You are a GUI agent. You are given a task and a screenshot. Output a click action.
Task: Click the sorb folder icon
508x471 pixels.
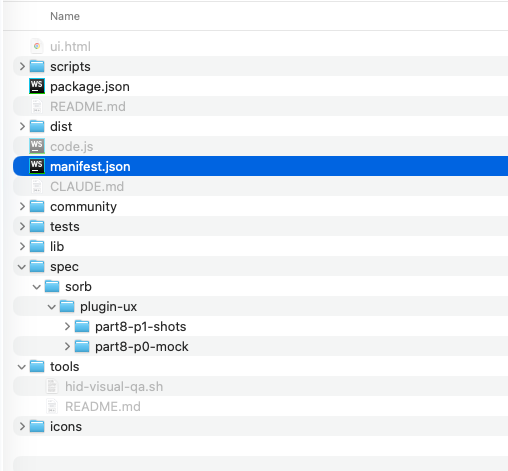[52, 286]
